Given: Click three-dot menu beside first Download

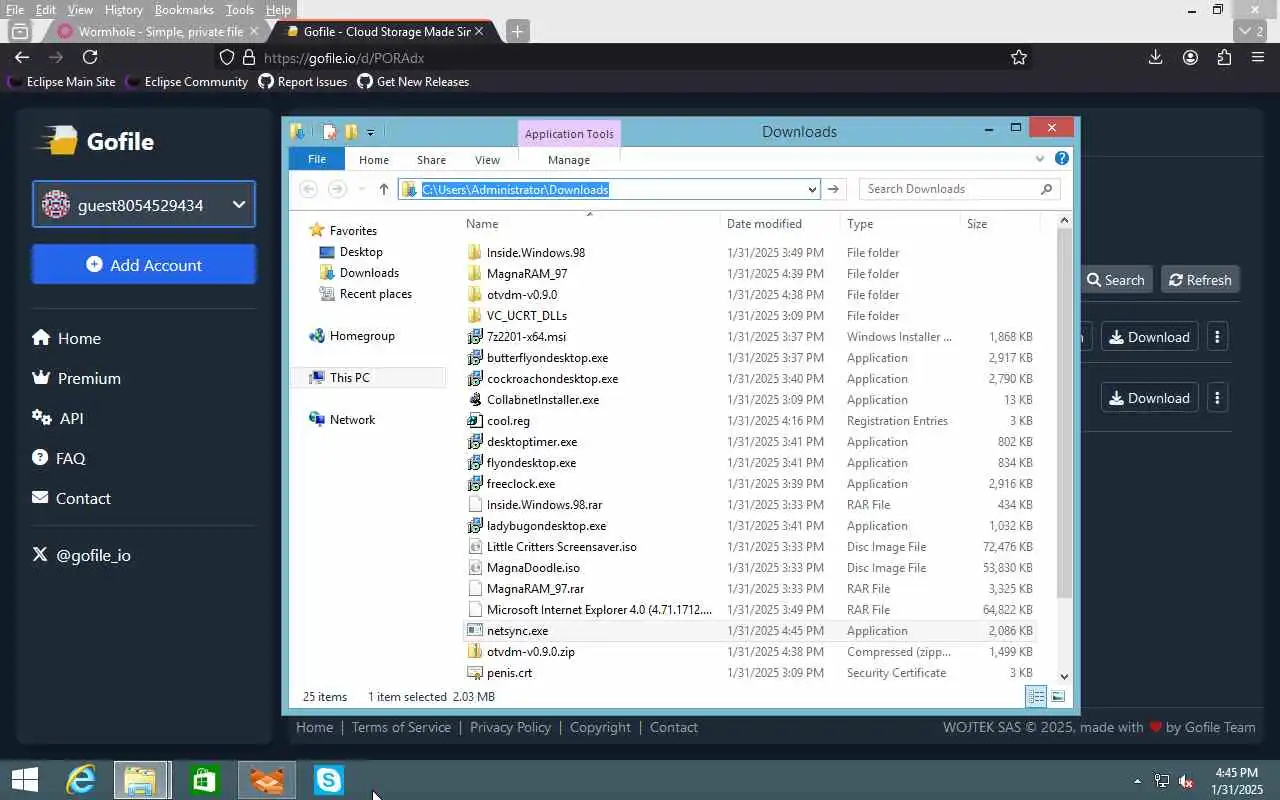Looking at the screenshot, I should (1217, 337).
